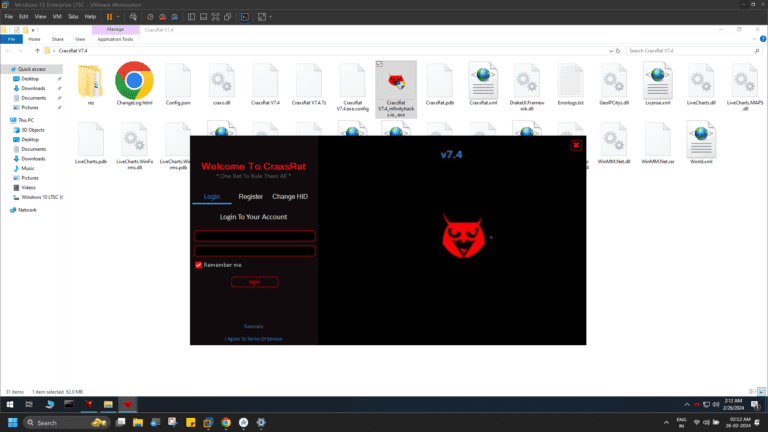The image size is (768, 432).
Task: Open host taskbar Google Chrome icon
Action: (x=226, y=422)
